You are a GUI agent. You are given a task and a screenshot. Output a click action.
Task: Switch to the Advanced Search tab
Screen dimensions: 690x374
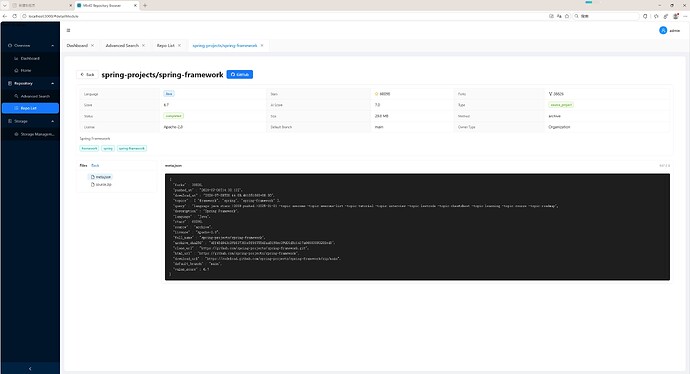[122, 45]
